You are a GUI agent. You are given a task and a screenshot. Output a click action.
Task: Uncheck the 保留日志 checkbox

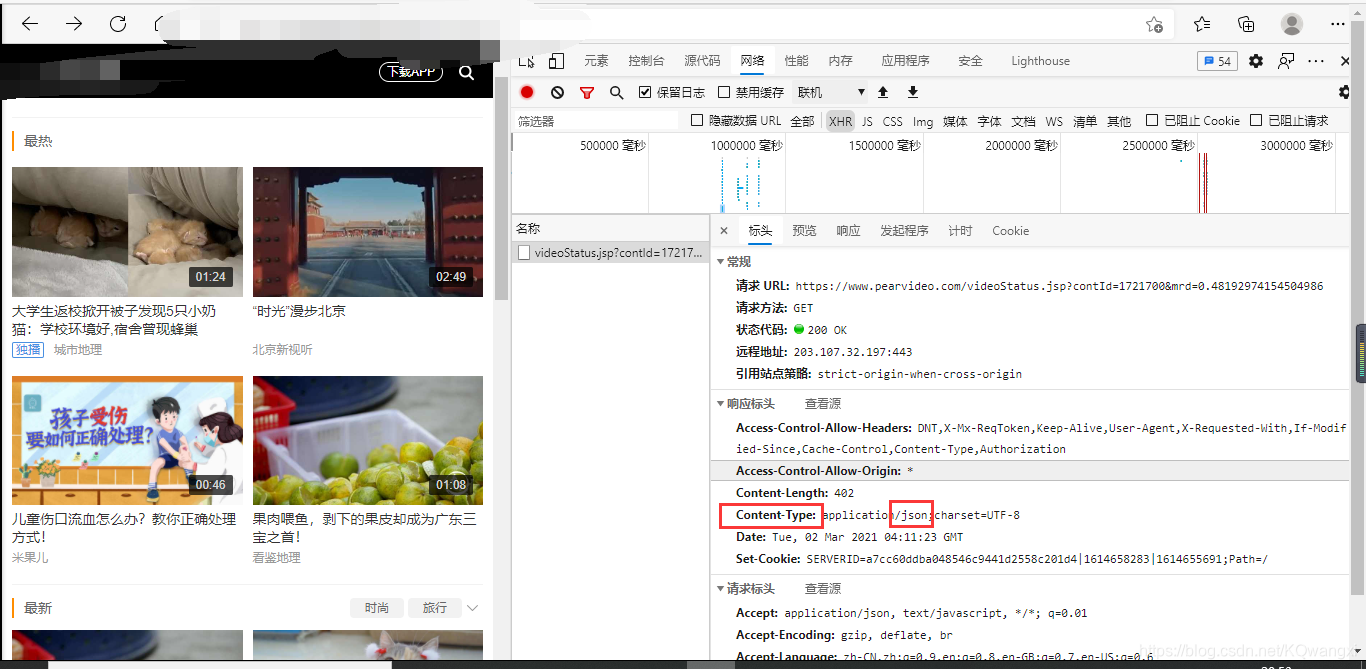click(x=645, y=92)
